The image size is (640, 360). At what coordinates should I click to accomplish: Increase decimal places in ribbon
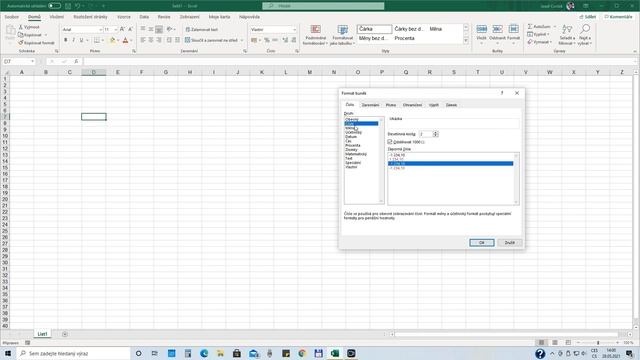[285, 40]
